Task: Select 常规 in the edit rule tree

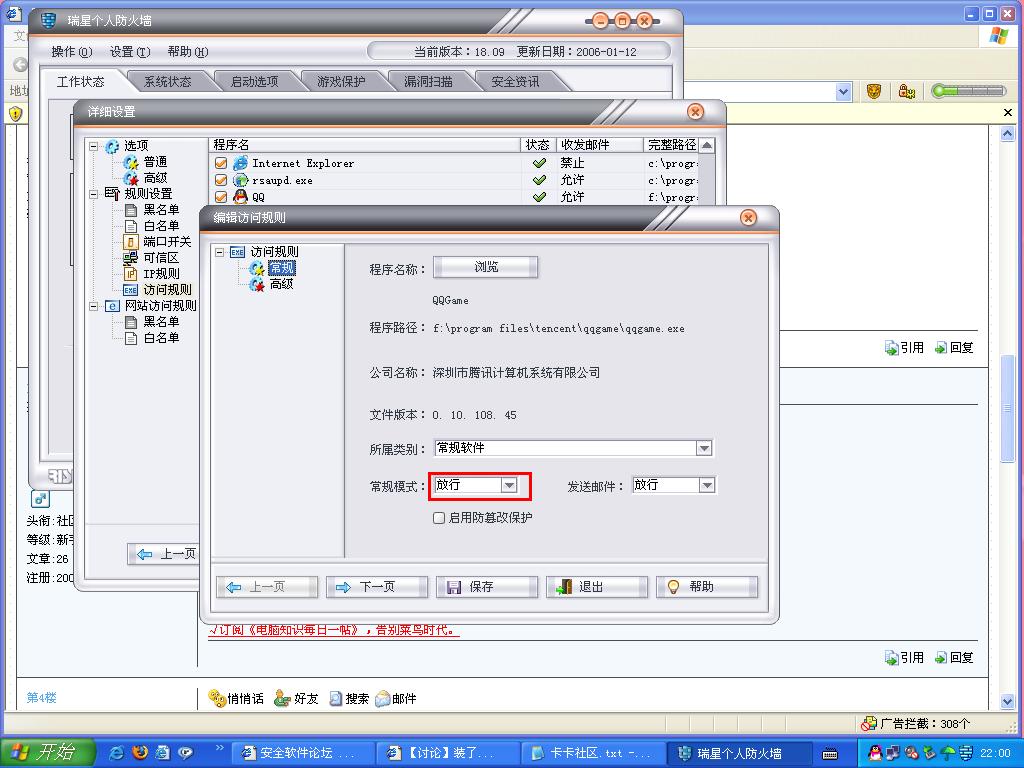Action: coord(281,268)
